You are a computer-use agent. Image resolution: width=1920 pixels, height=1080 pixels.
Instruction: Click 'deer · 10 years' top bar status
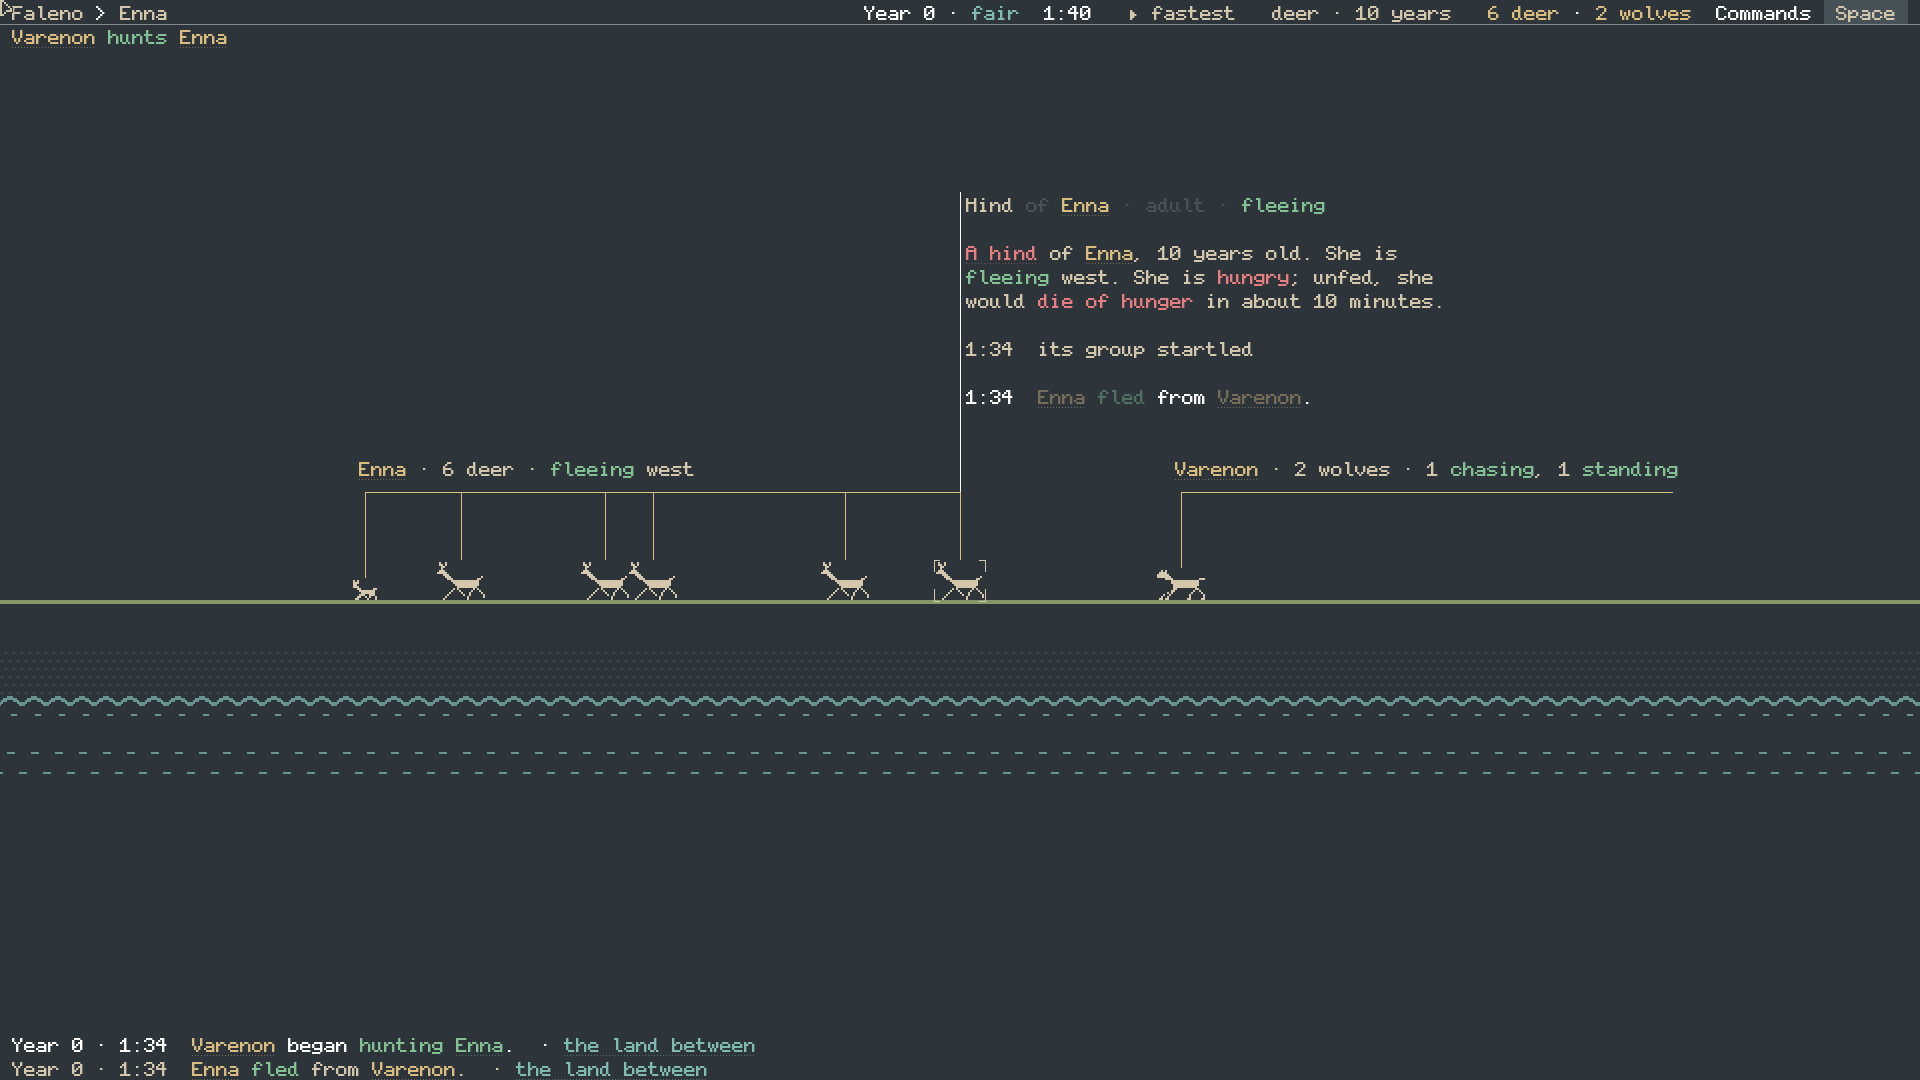(1360, 13)
